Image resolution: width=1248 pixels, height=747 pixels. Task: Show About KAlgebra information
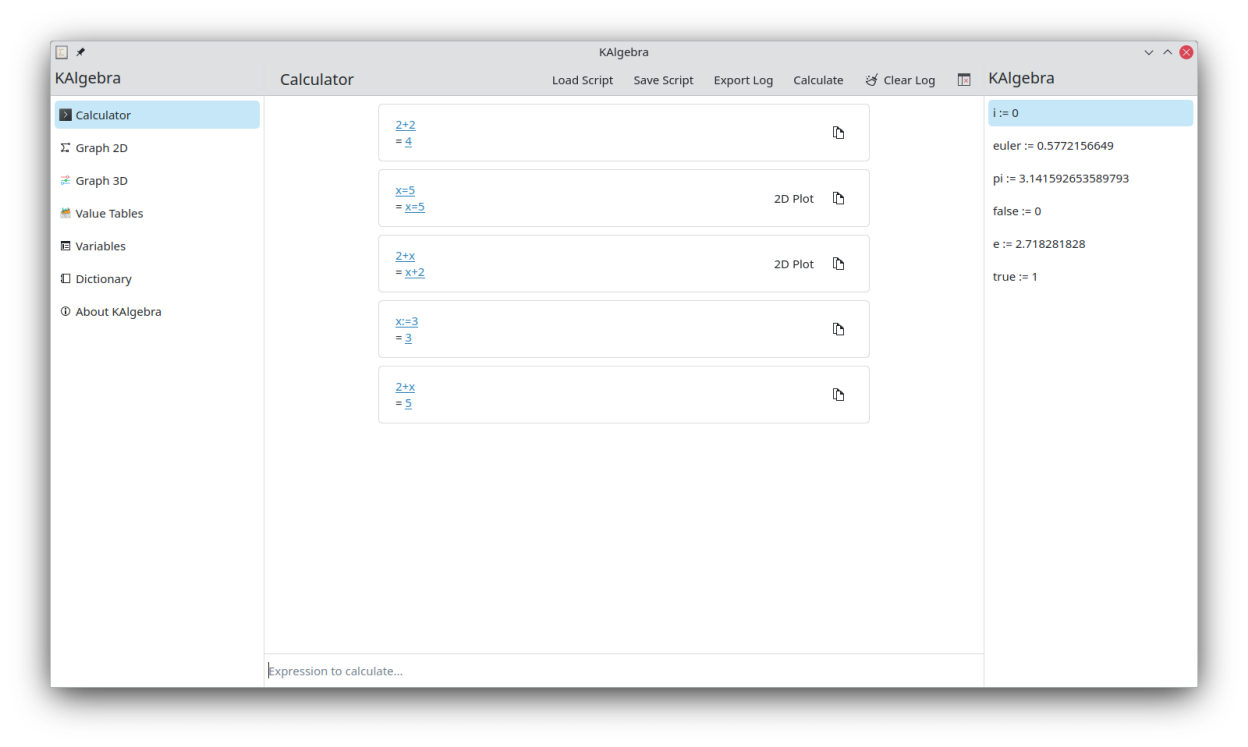pos(118,312)
